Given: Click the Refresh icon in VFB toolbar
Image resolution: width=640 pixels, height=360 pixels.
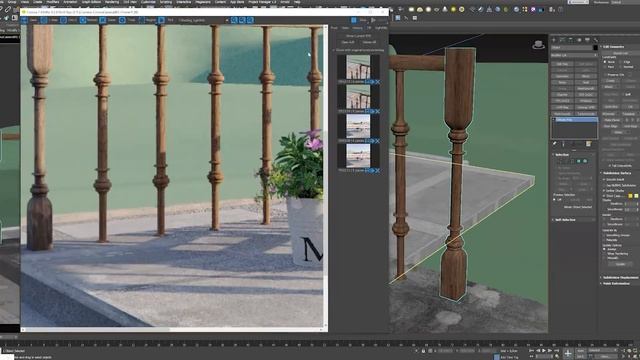Looking at the screenshot, I should coord(83,20).
